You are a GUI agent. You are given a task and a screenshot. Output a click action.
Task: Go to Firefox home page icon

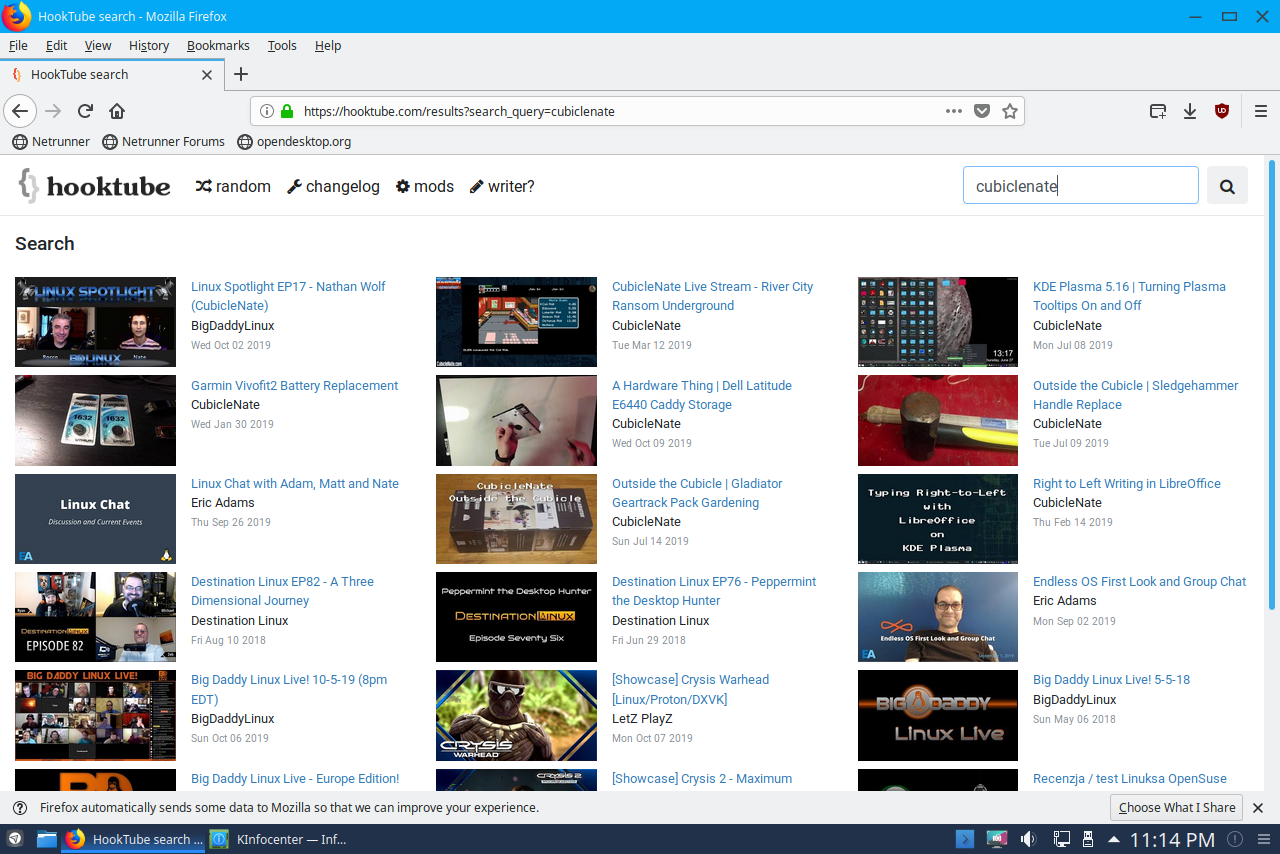(117, 111)
